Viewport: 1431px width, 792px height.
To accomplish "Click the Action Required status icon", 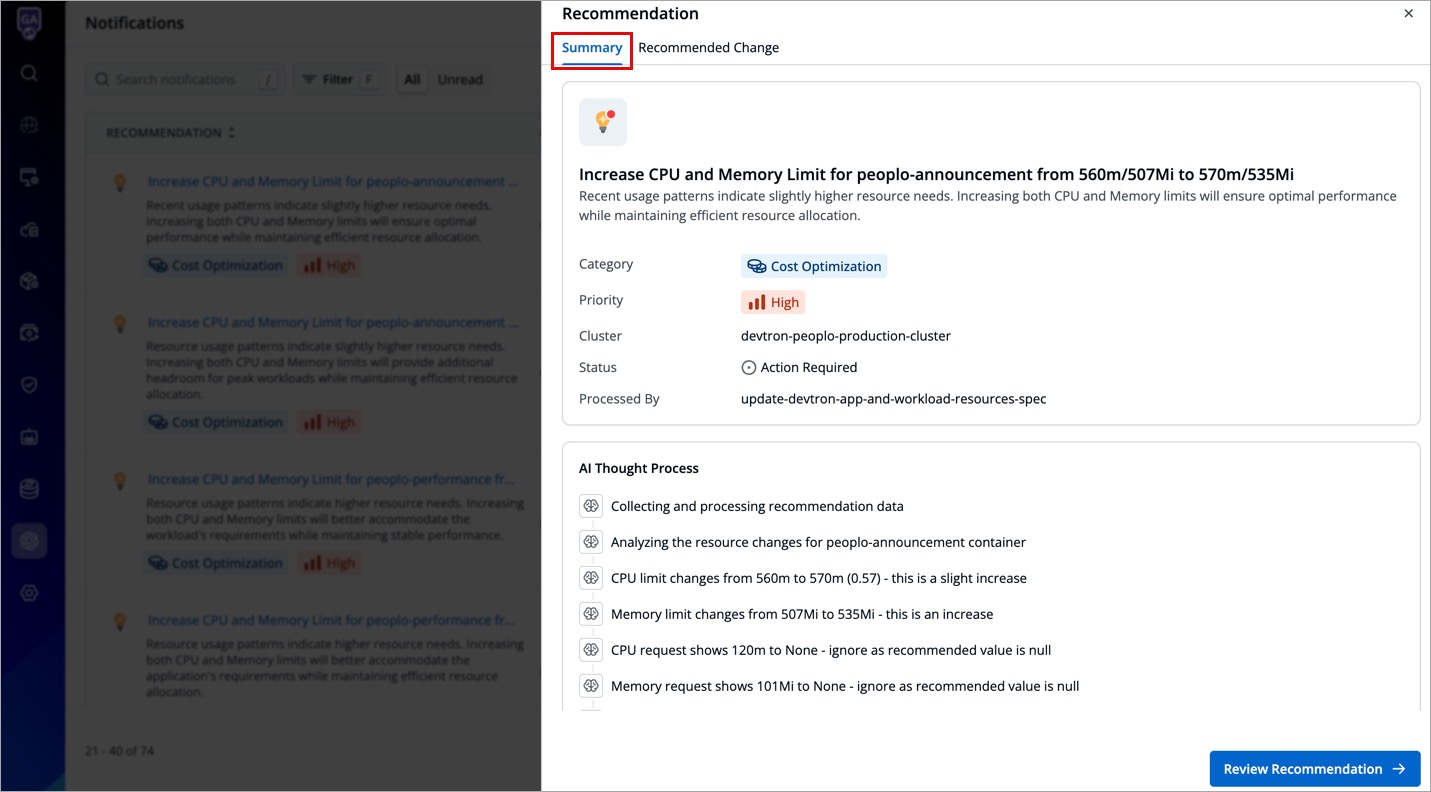I will coord(748,368).
